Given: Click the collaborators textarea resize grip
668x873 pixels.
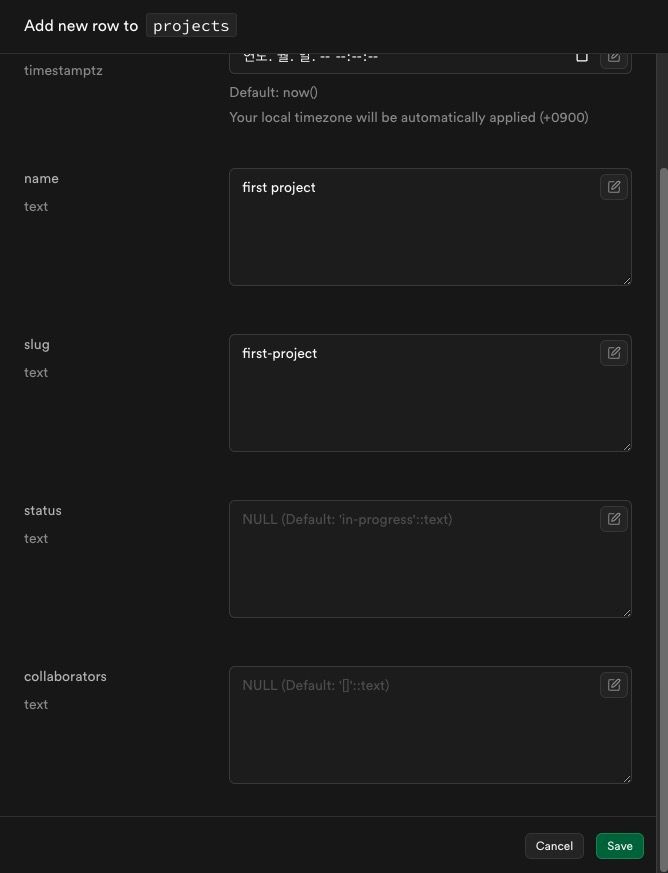Looking at the screenshot, I should pos(627,778).
